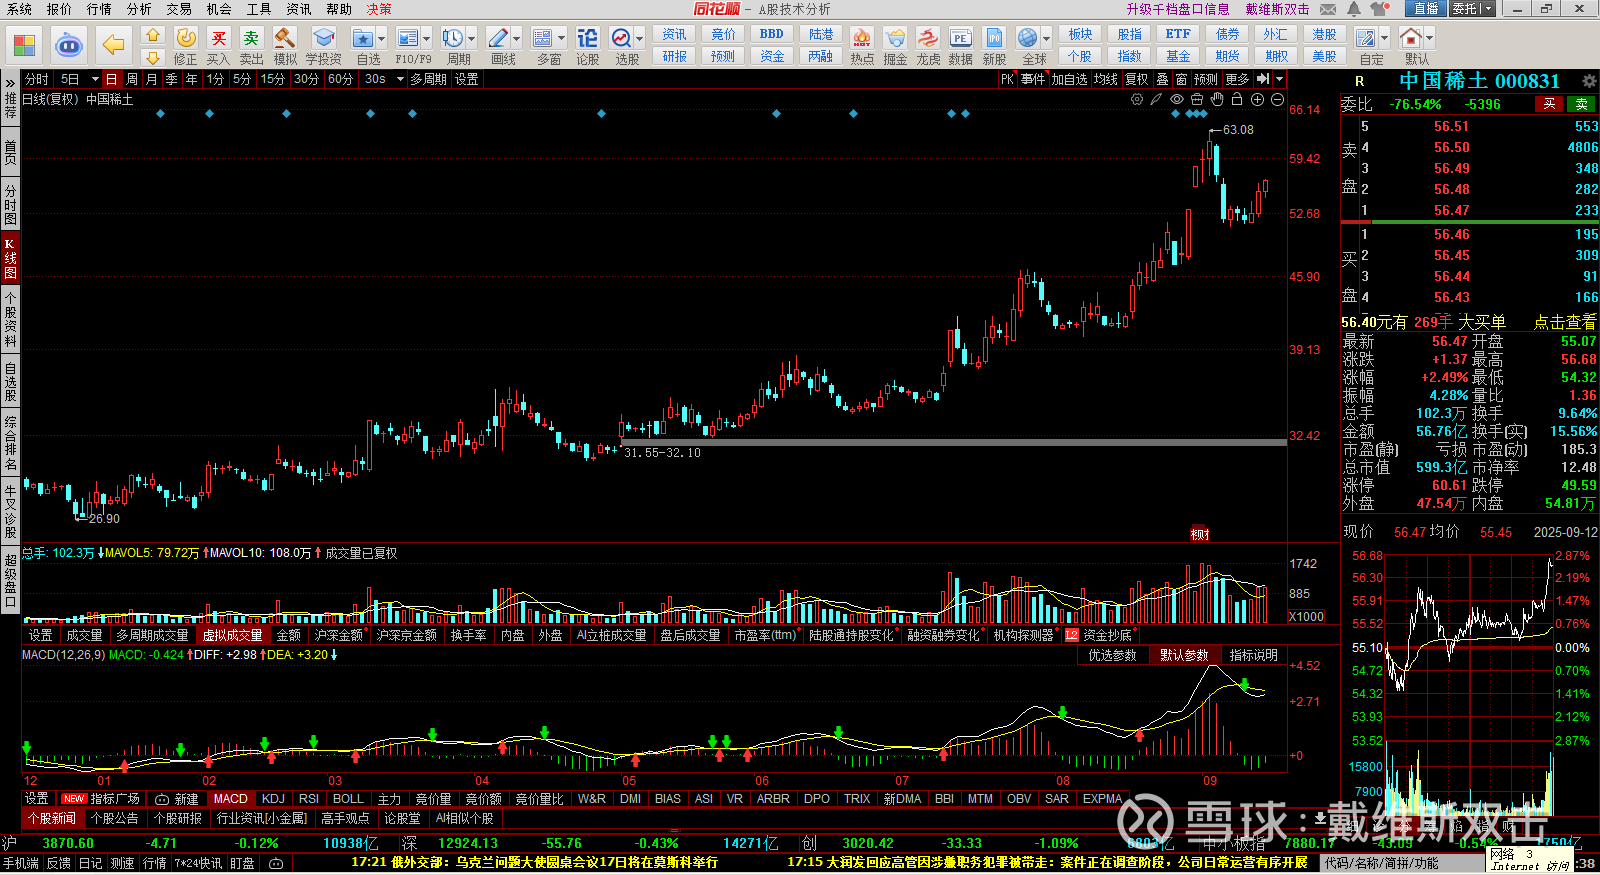
Task: Go back with the yellow left arrow
Action: coord(113,45)
